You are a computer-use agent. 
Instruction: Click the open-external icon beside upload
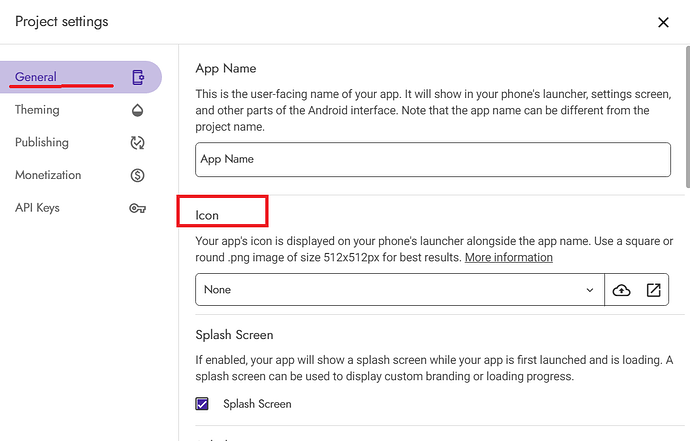[653, 290]
